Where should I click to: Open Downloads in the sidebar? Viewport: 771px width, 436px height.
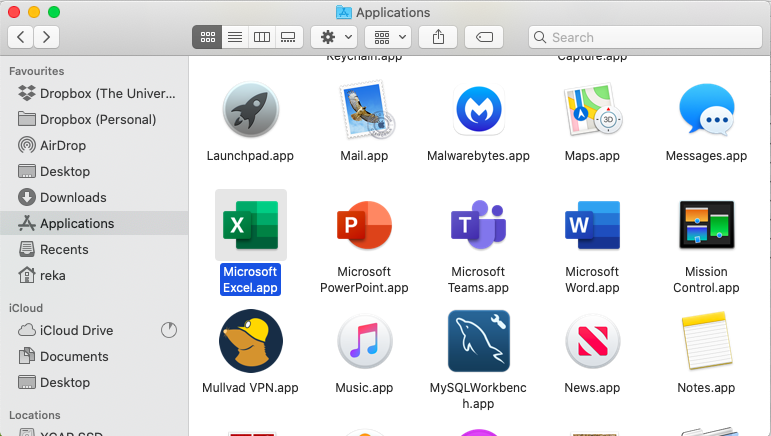click(73, 197)
